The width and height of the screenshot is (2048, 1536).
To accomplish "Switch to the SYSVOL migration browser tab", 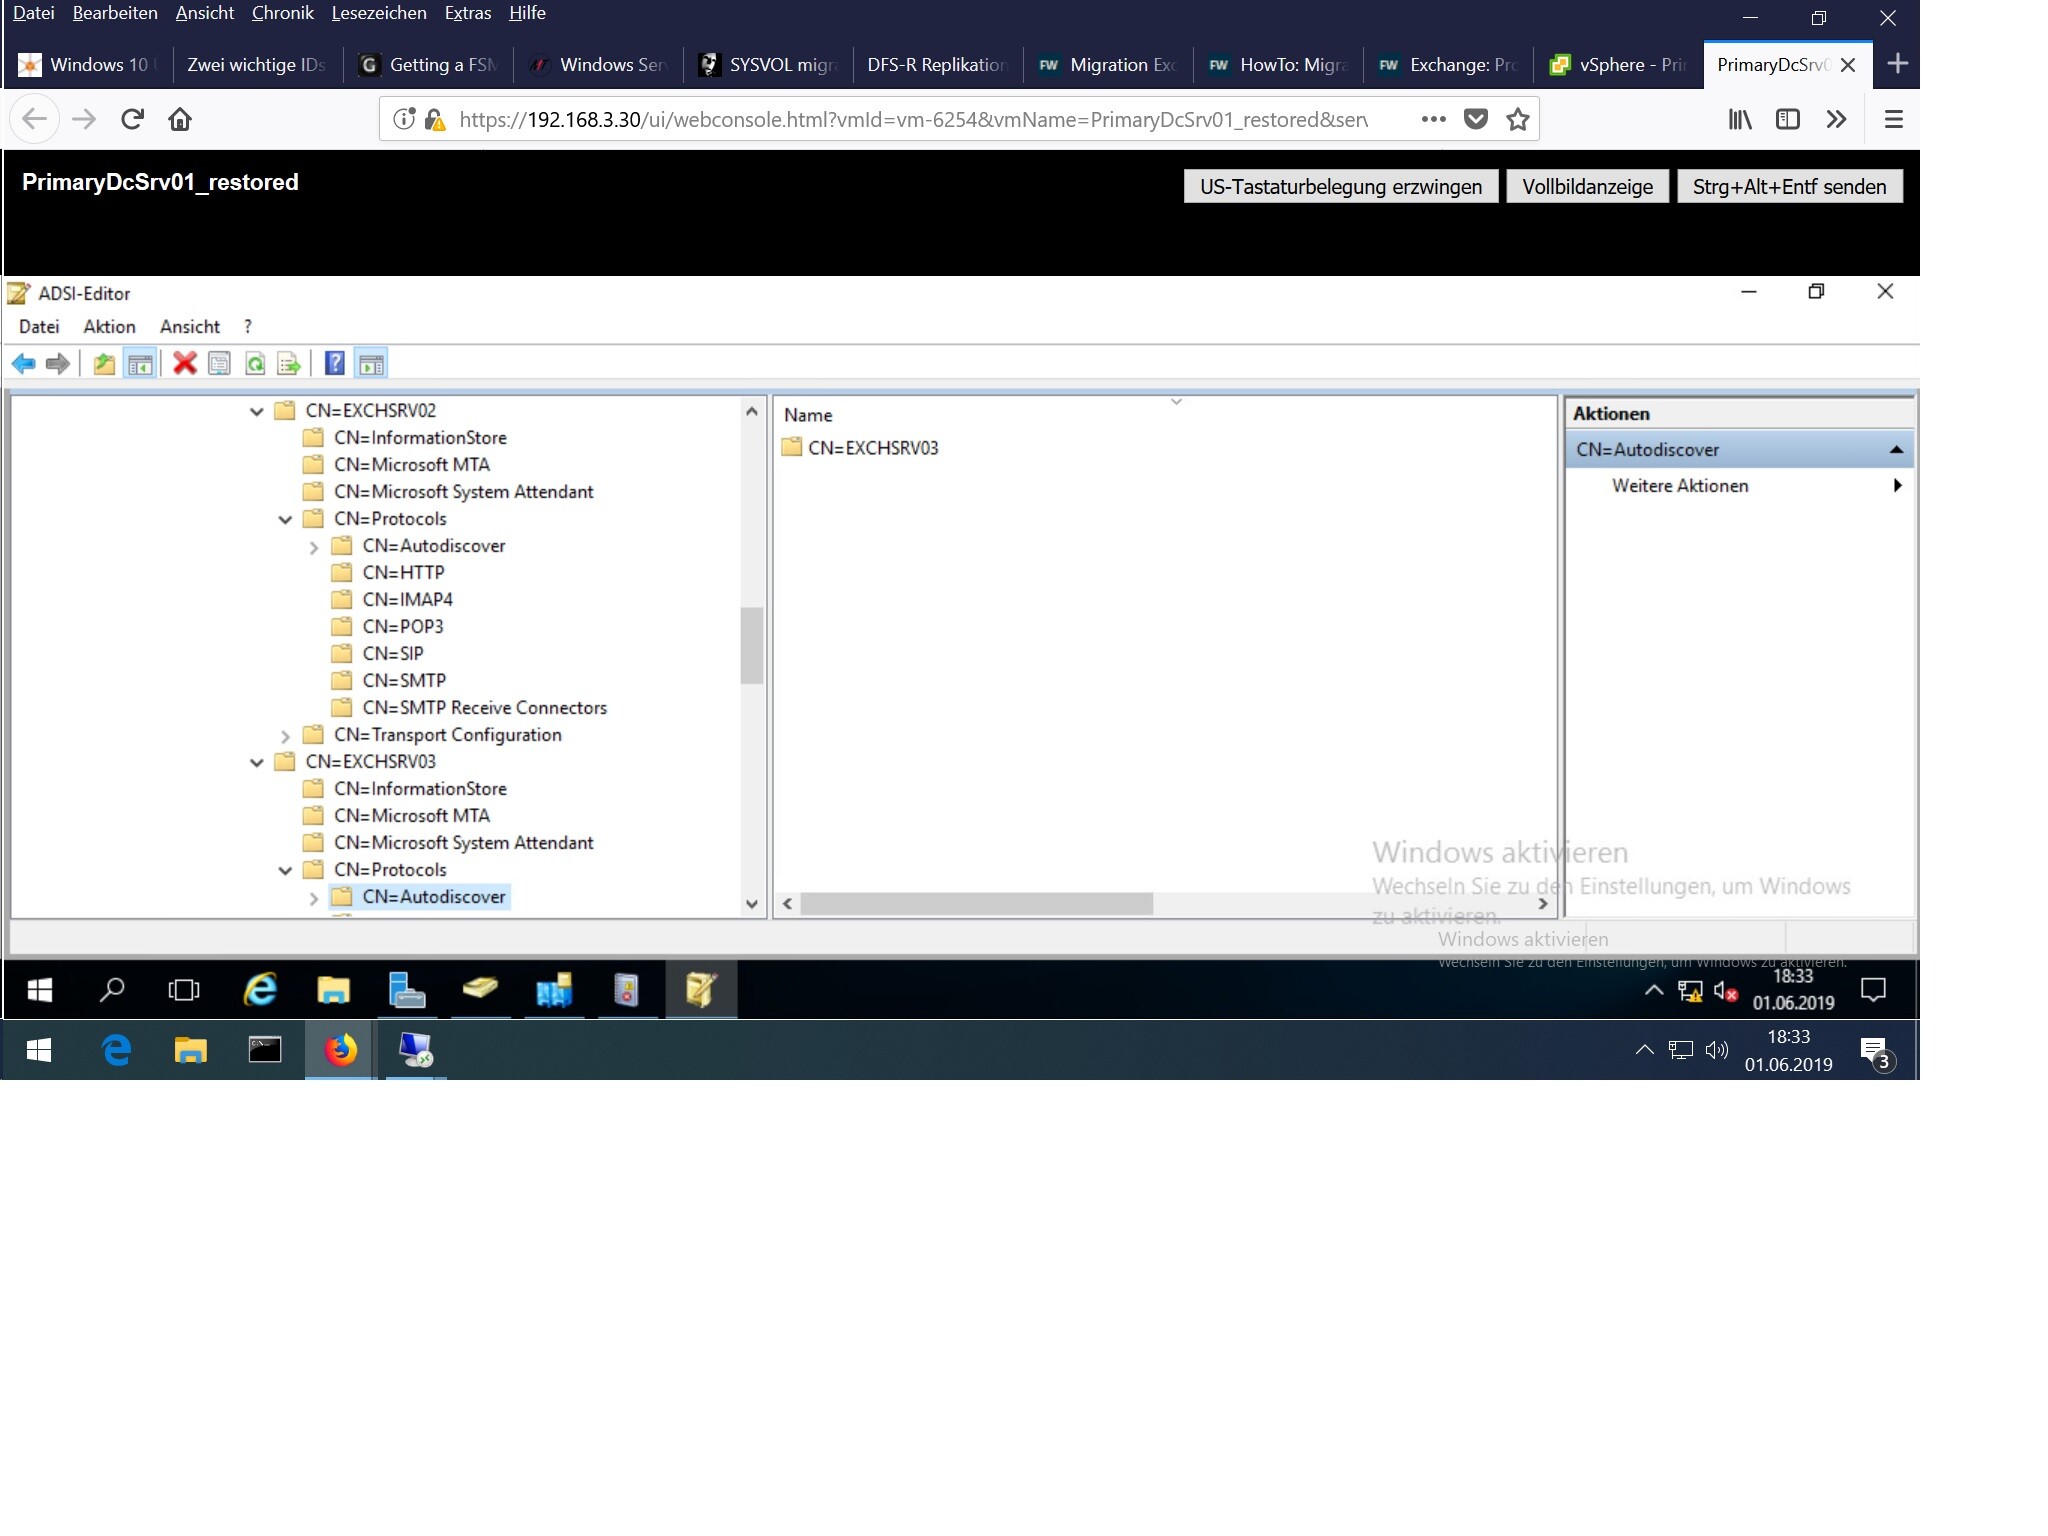I will click(768, 65).
